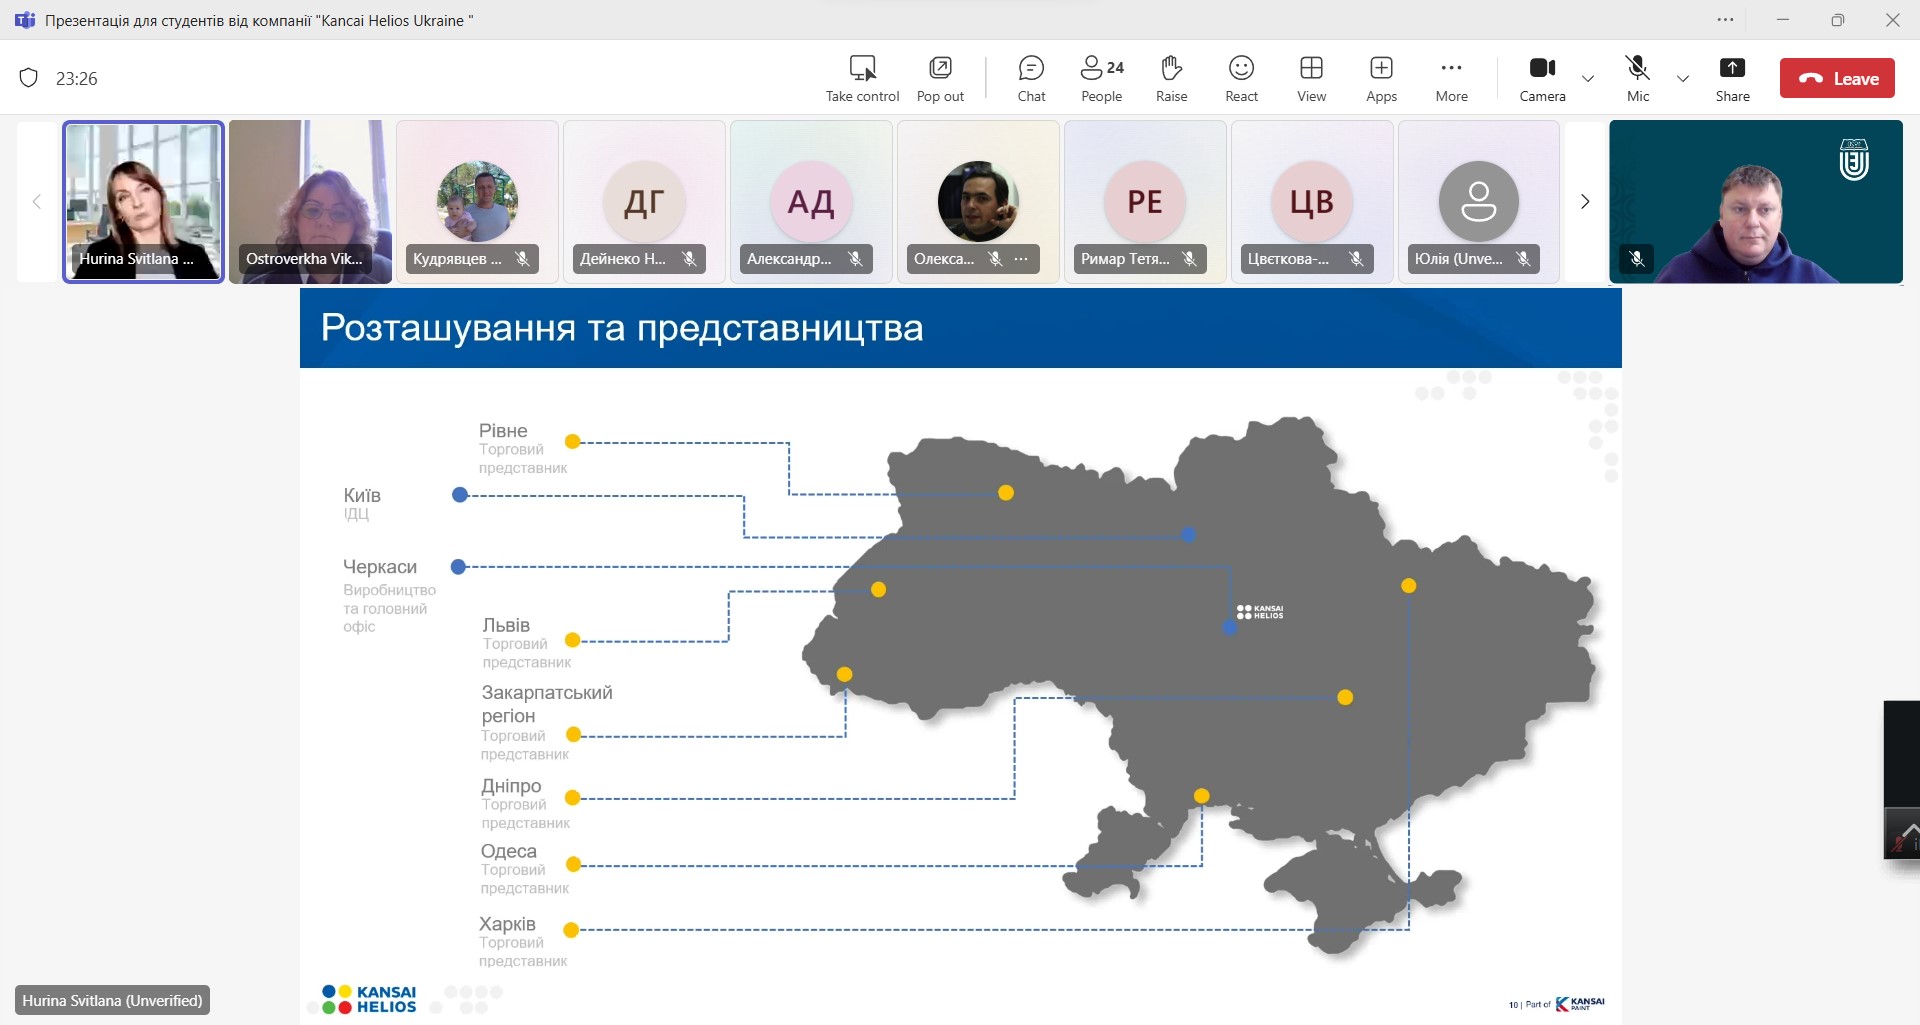1920x1025 pixels.
Task: Open the React emoji picker
Action: pos(1241,78)
